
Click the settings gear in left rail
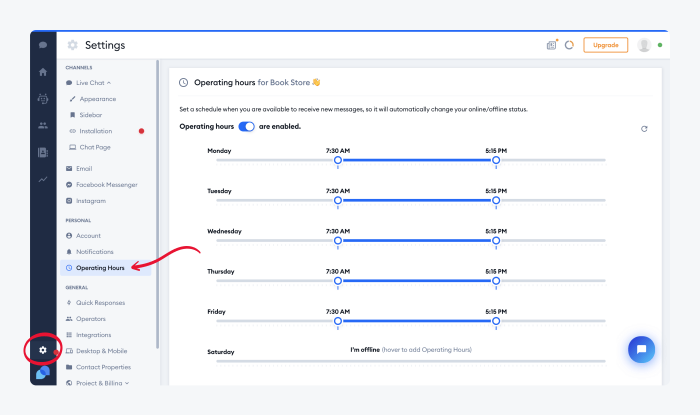tap(43, 350)
